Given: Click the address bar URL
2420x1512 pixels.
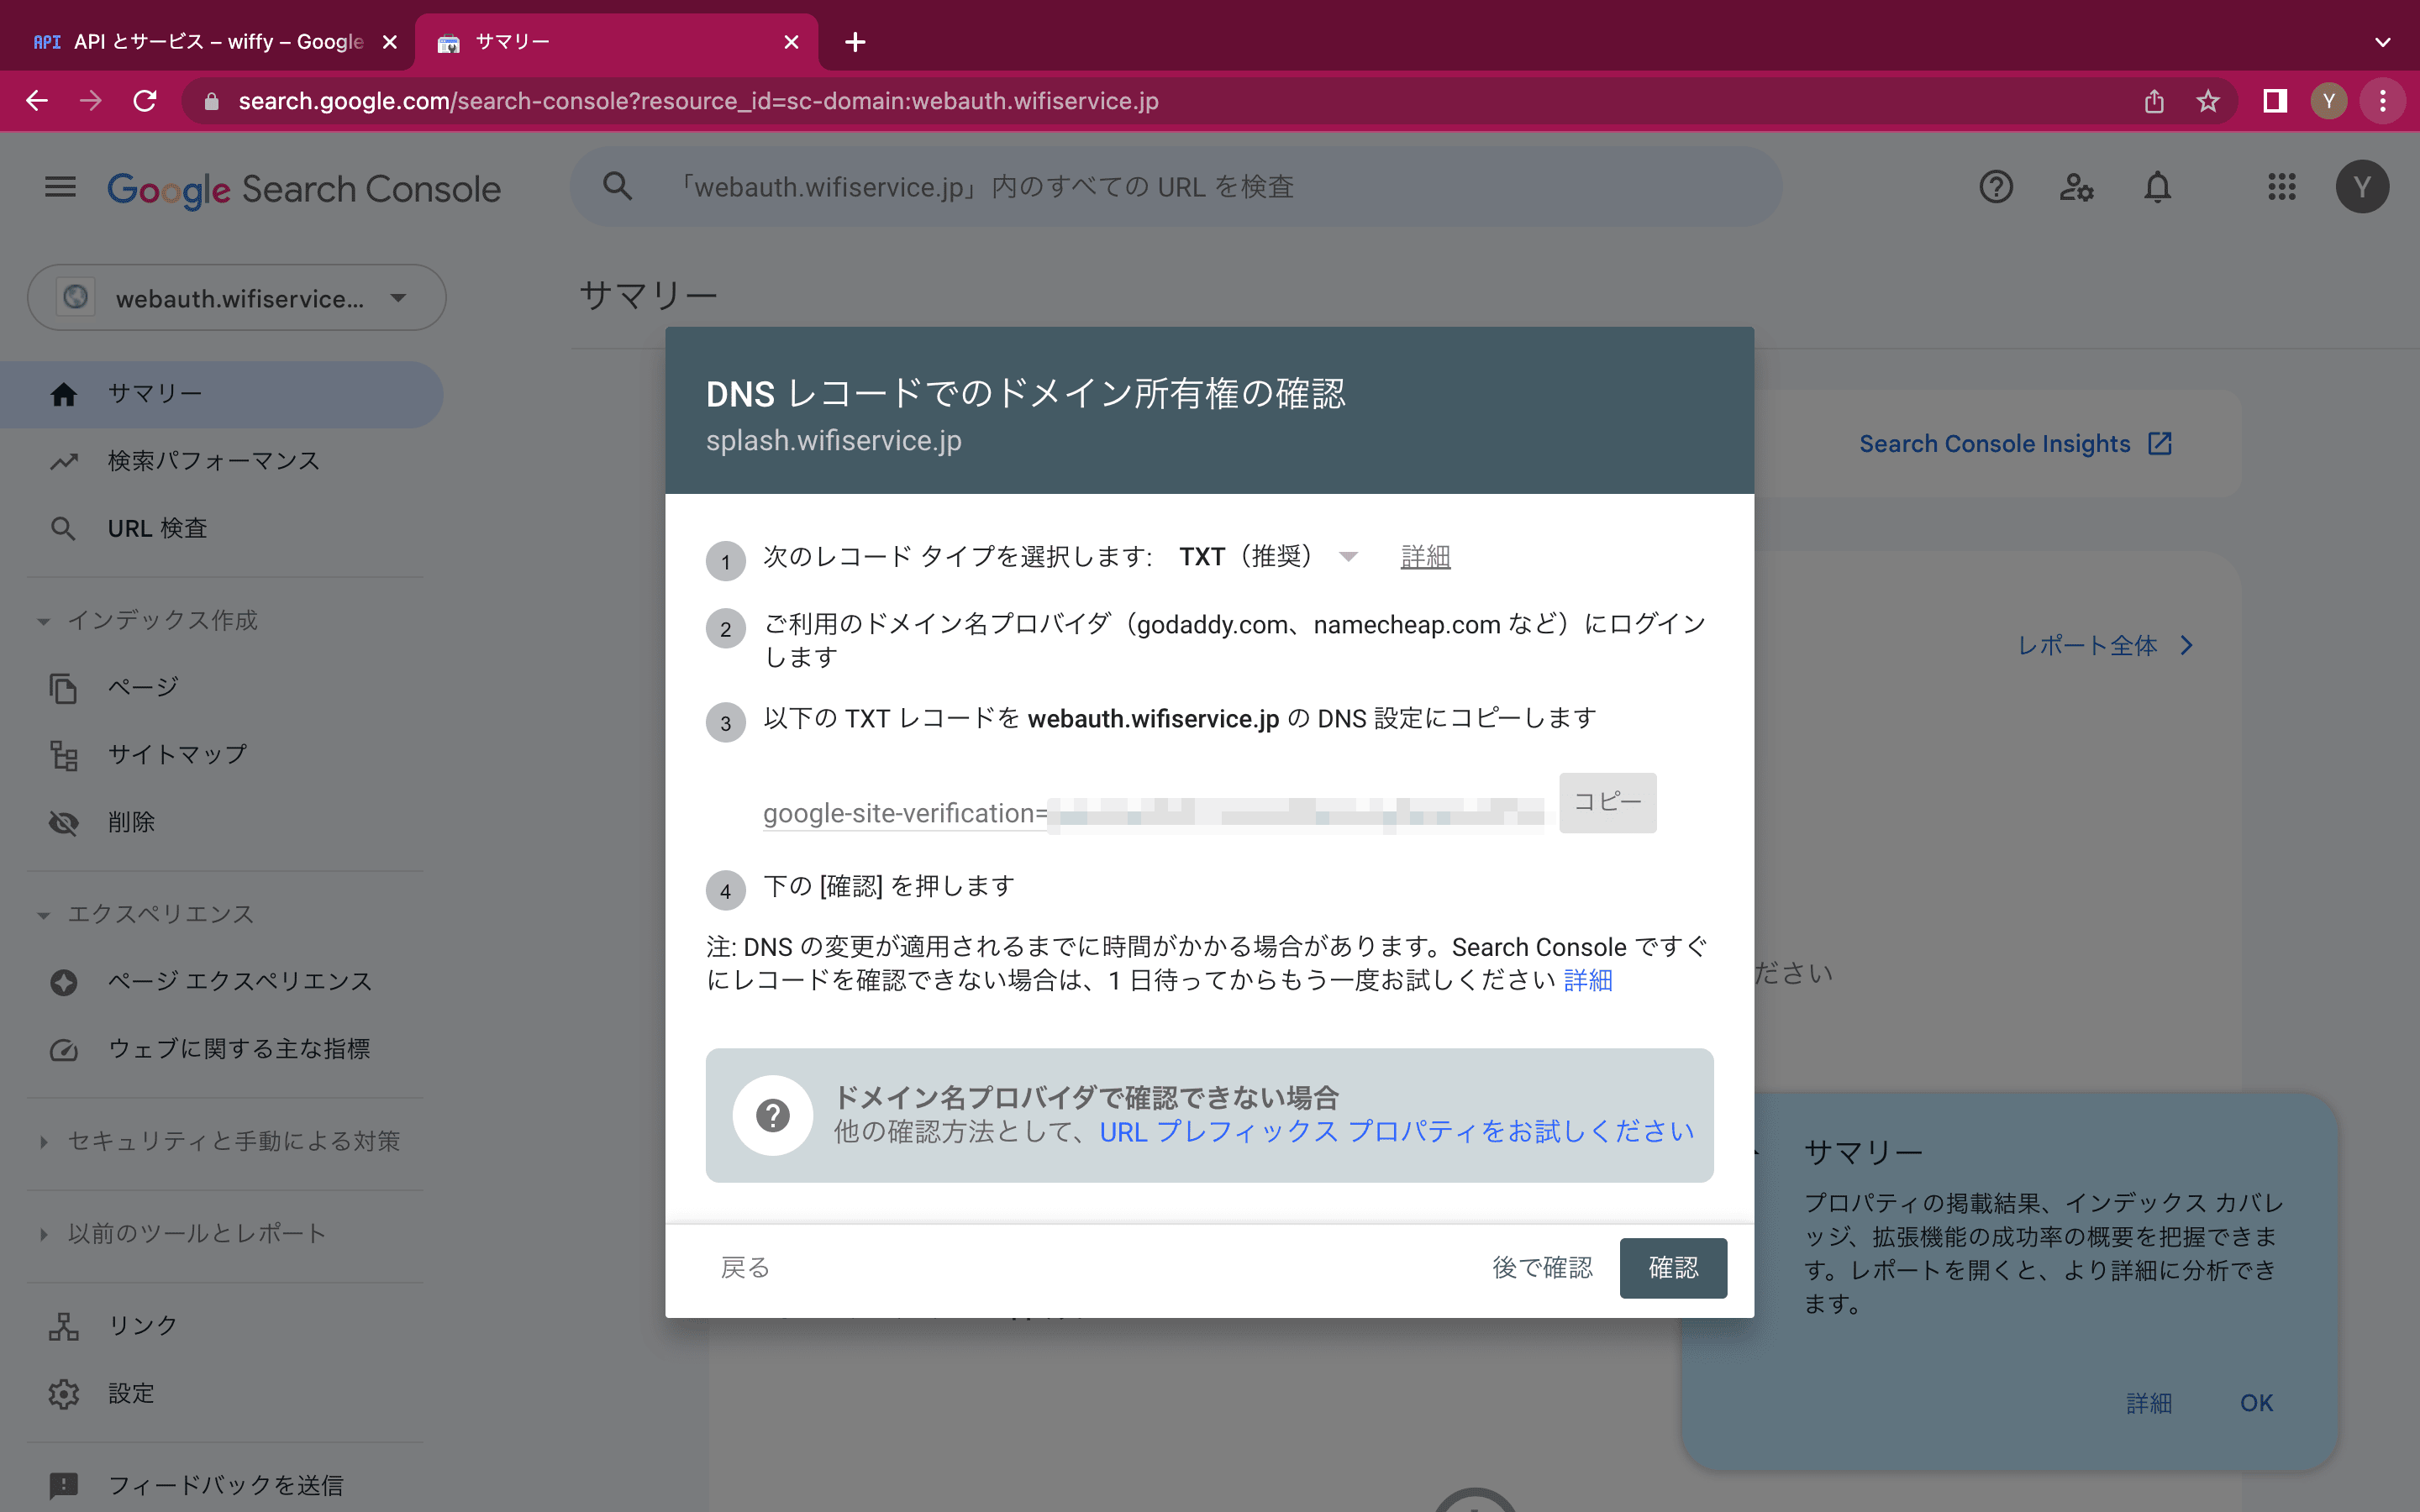Looking at the screenshot, I should pos(698,101).
